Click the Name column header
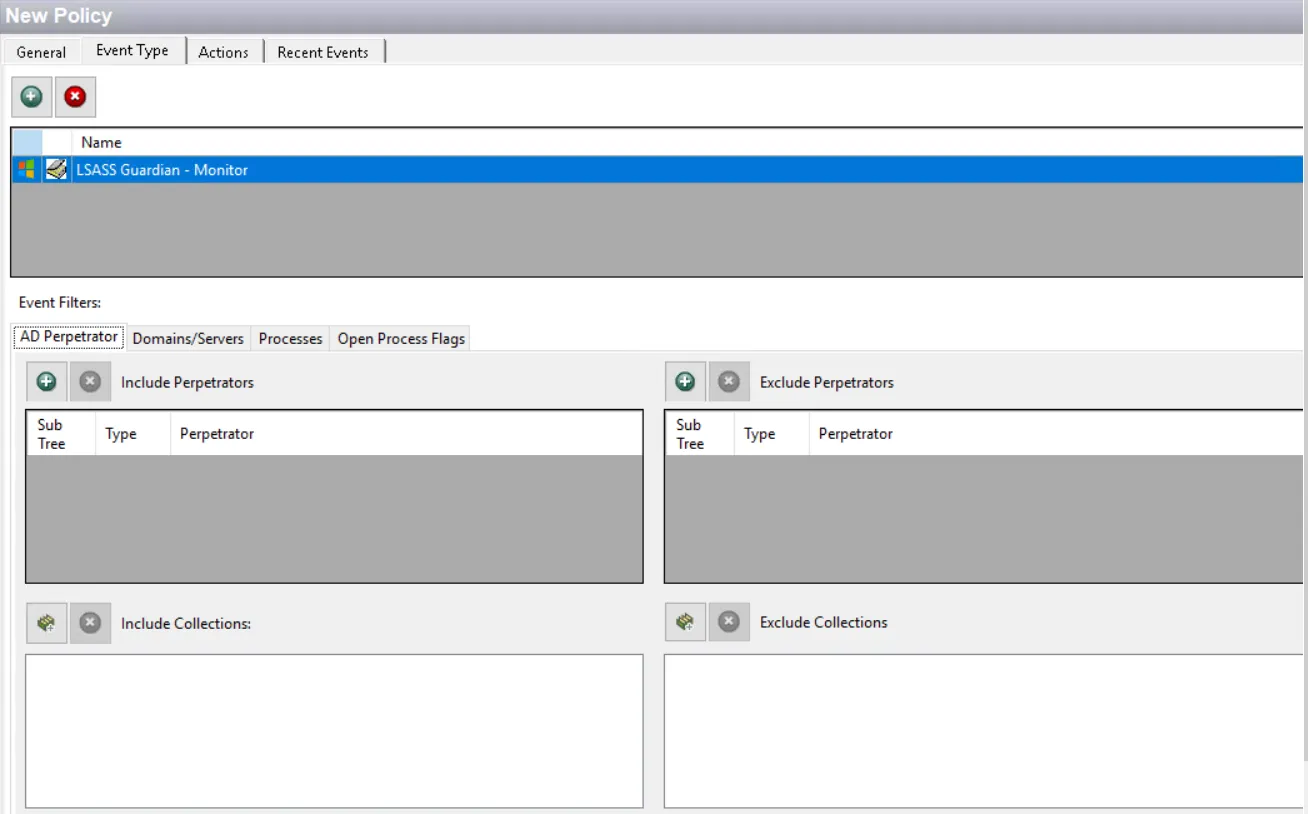The image size is (1308, 814). pyautogui.click(x=687, y=142)
